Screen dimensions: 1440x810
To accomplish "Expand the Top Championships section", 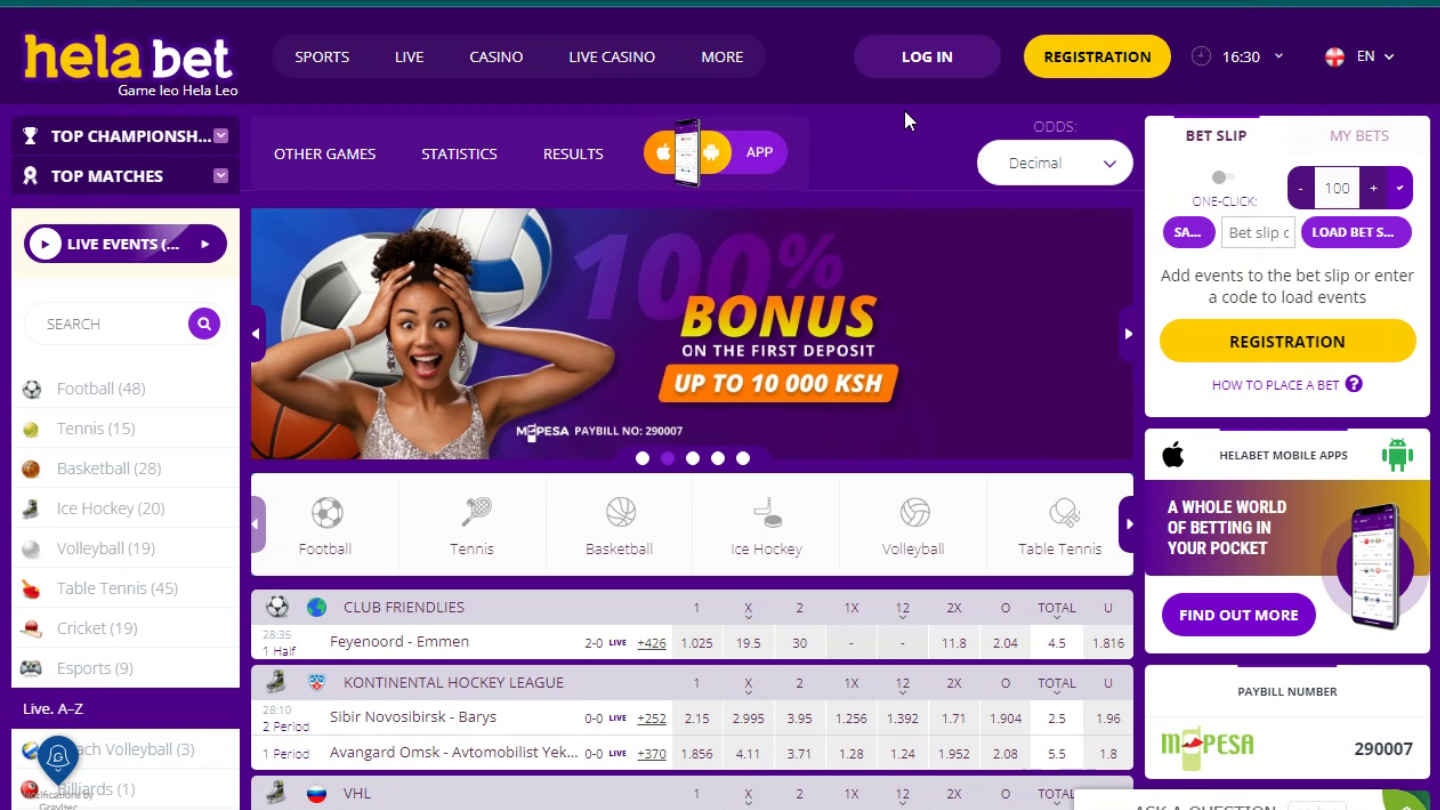I will point(125,136).
